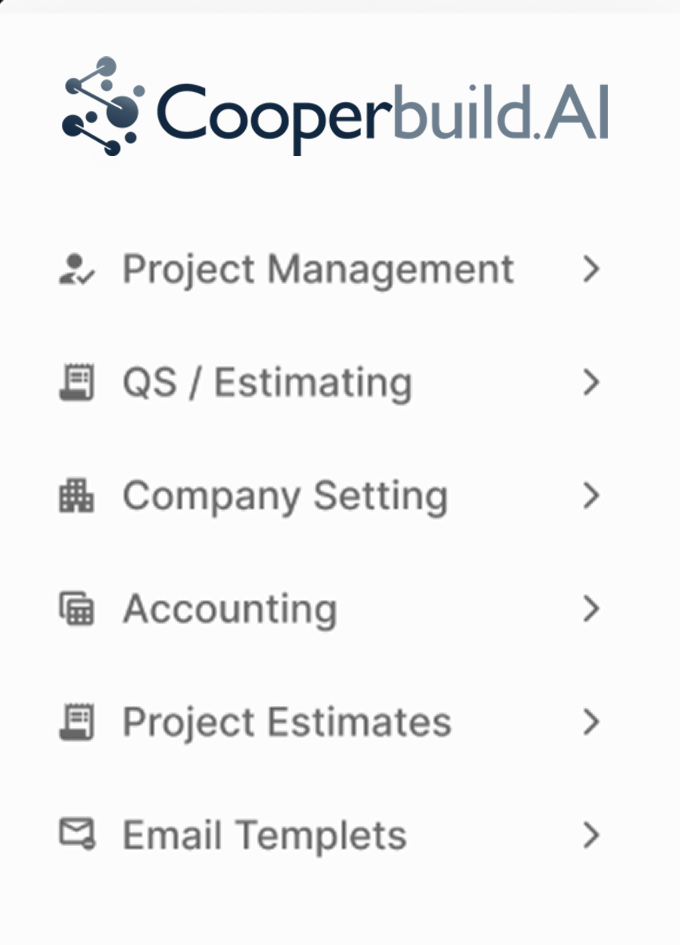Click the Project Management person-check icon

77,270
